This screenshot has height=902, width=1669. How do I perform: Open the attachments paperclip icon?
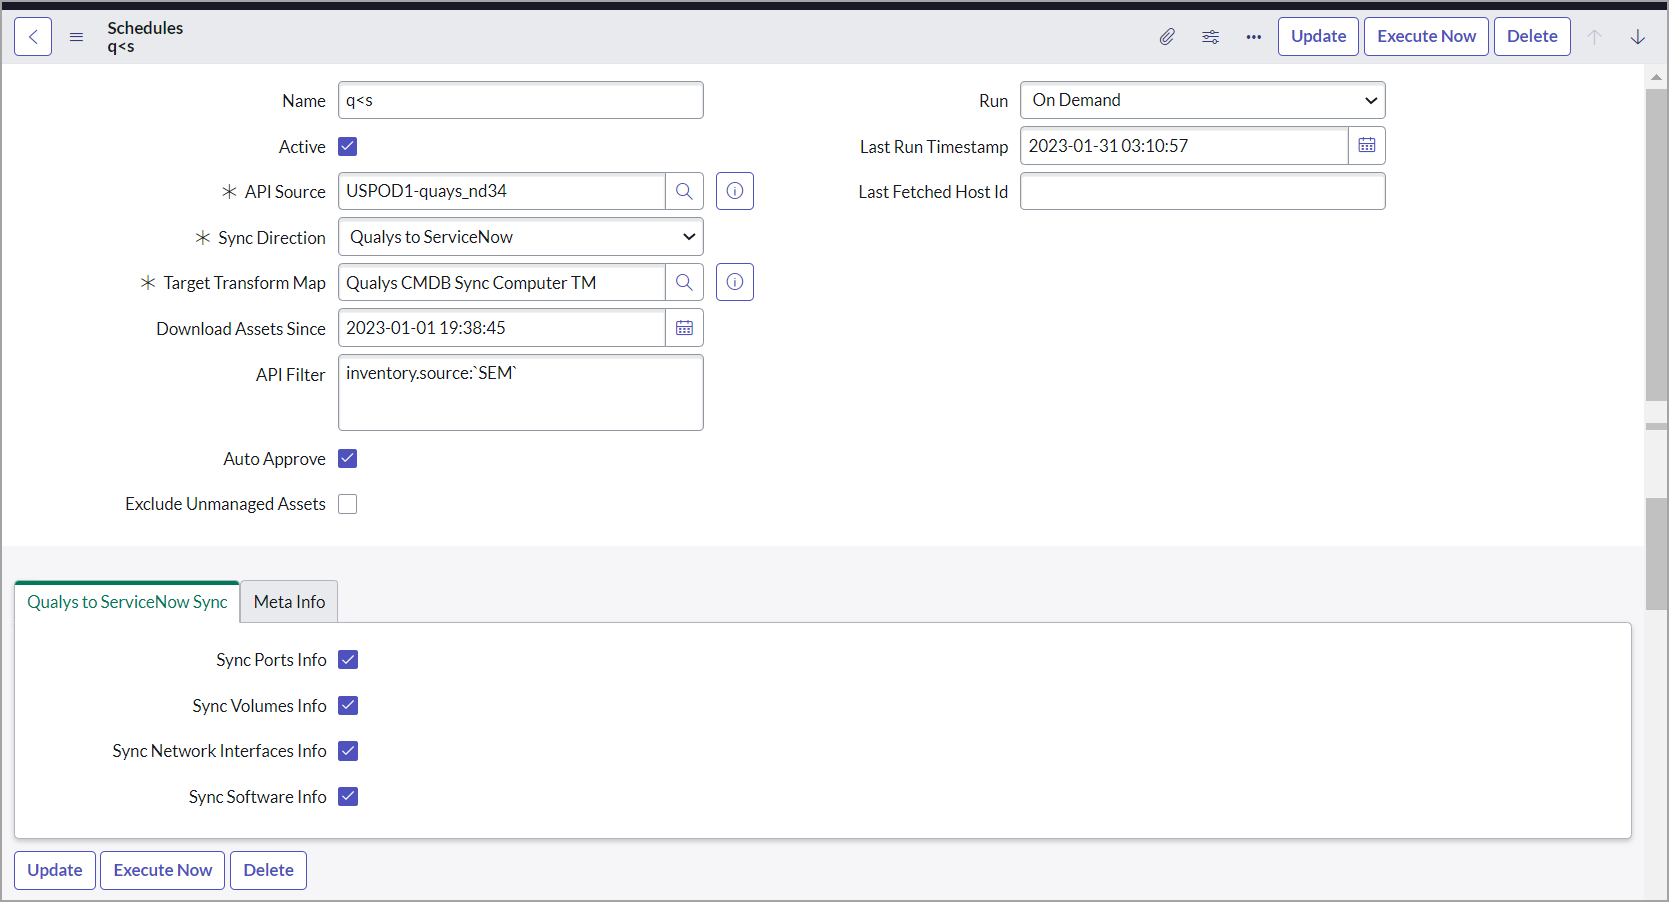point(1167,37)
